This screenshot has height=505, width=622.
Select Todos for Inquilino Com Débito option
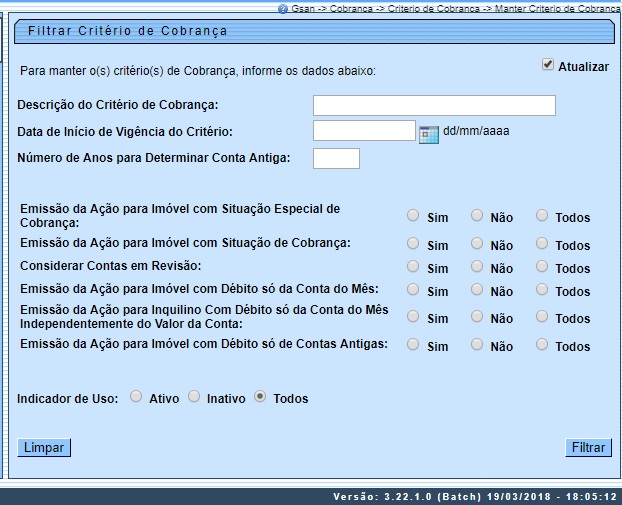(x=542, y=317)
